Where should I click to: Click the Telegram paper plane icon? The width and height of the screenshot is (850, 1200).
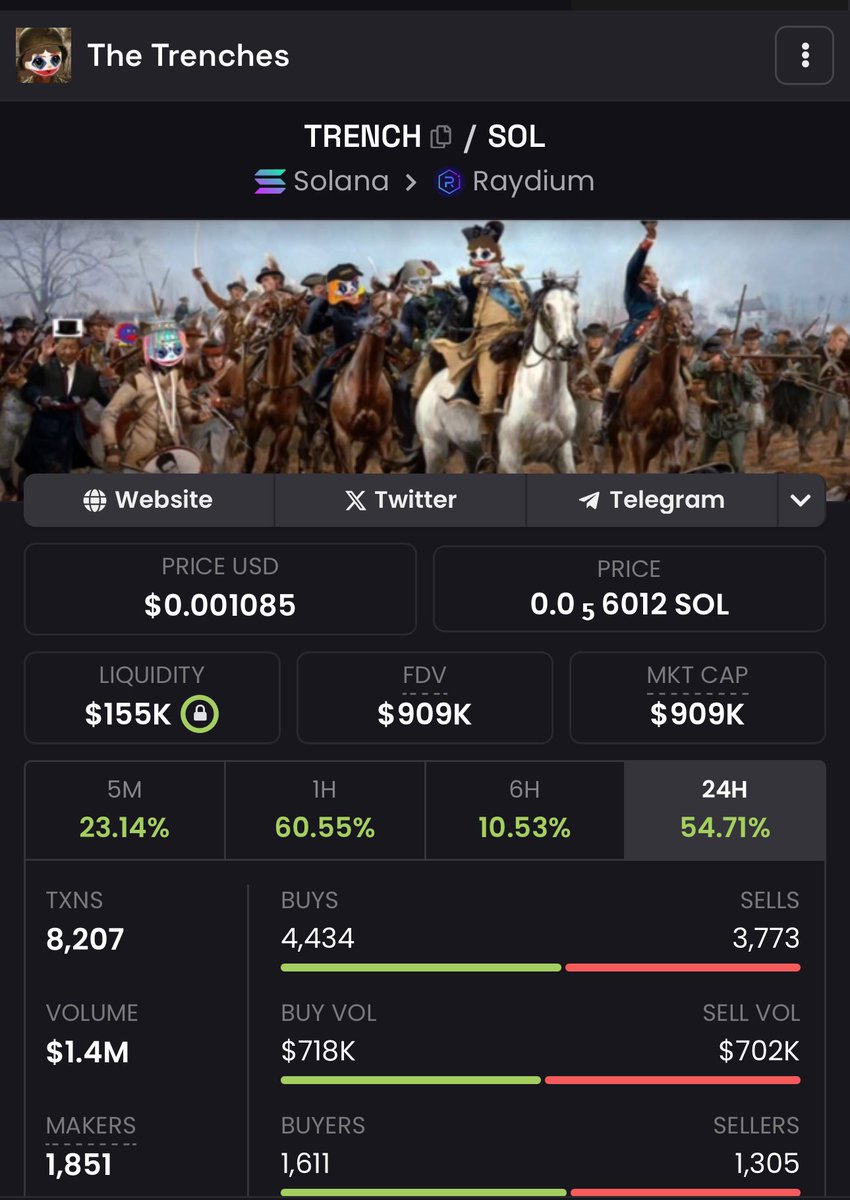point(589,500)
